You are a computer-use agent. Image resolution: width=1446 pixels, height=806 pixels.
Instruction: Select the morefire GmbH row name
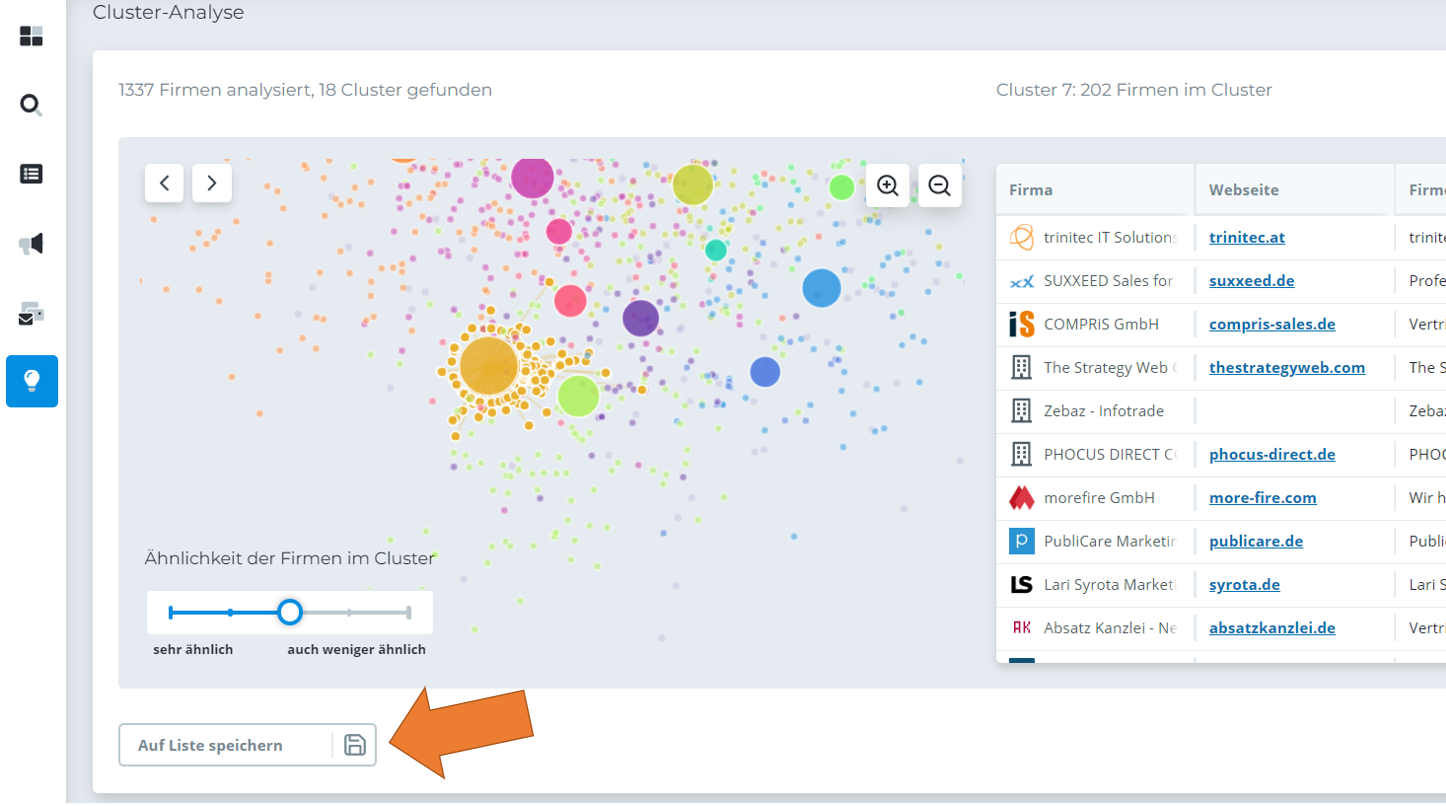[1099, 497]
